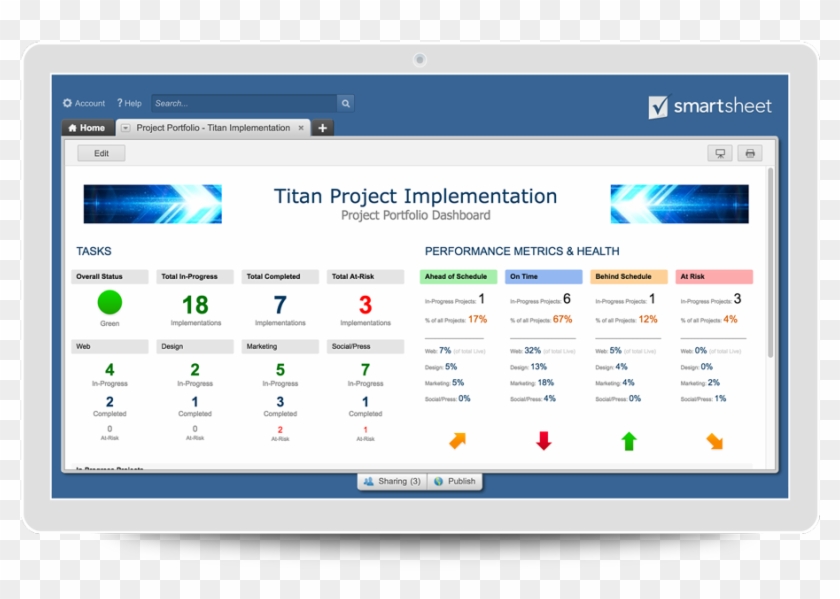This screenshot has width=840, height=599.
Task: Click the search magnifier button
Action: pos(346,103)
